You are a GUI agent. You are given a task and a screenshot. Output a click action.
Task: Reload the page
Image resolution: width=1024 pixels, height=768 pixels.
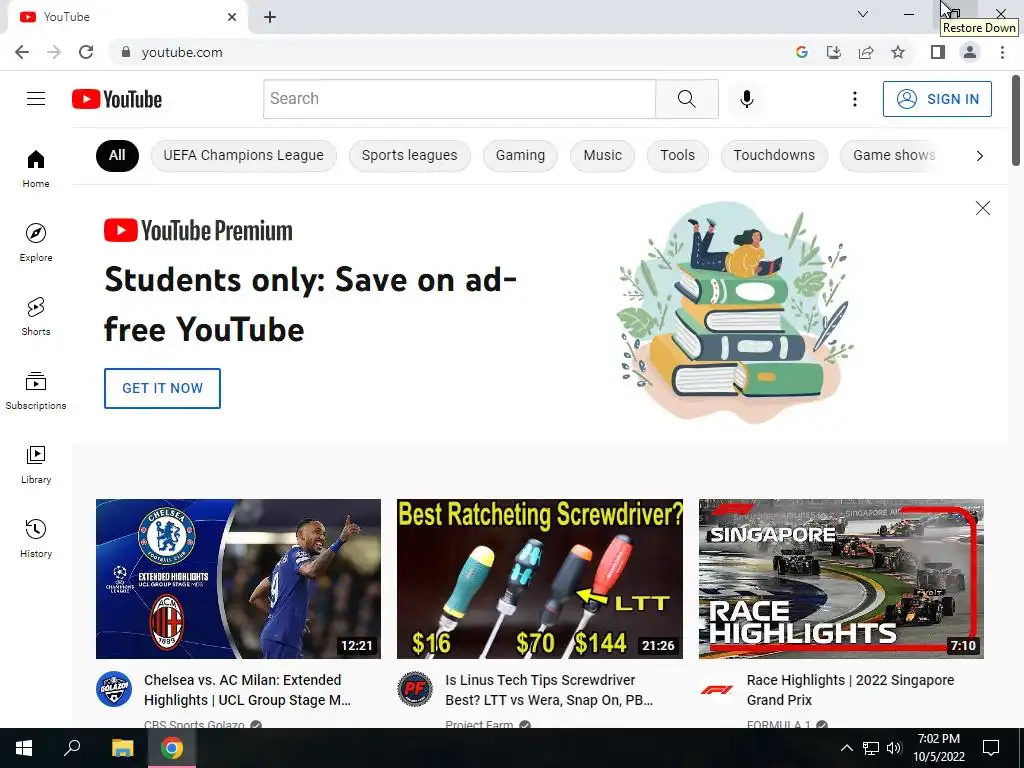pos(86,52)
